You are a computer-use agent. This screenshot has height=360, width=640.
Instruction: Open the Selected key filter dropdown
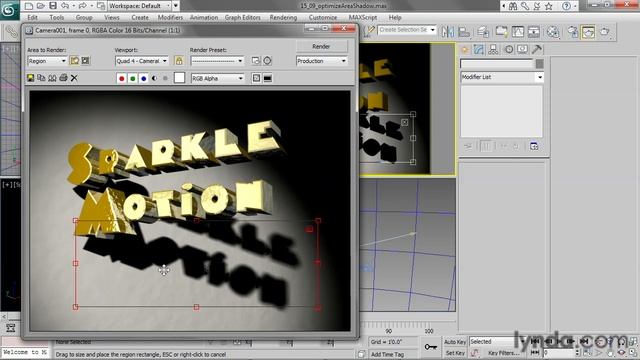point(497,342)
